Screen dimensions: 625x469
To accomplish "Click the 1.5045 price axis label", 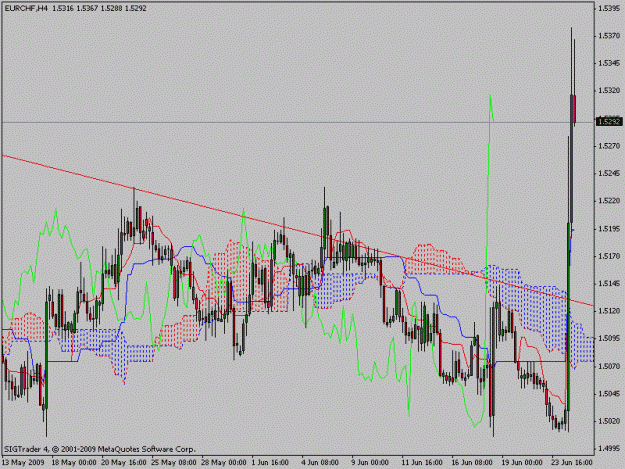I will (x=609, y=394).
